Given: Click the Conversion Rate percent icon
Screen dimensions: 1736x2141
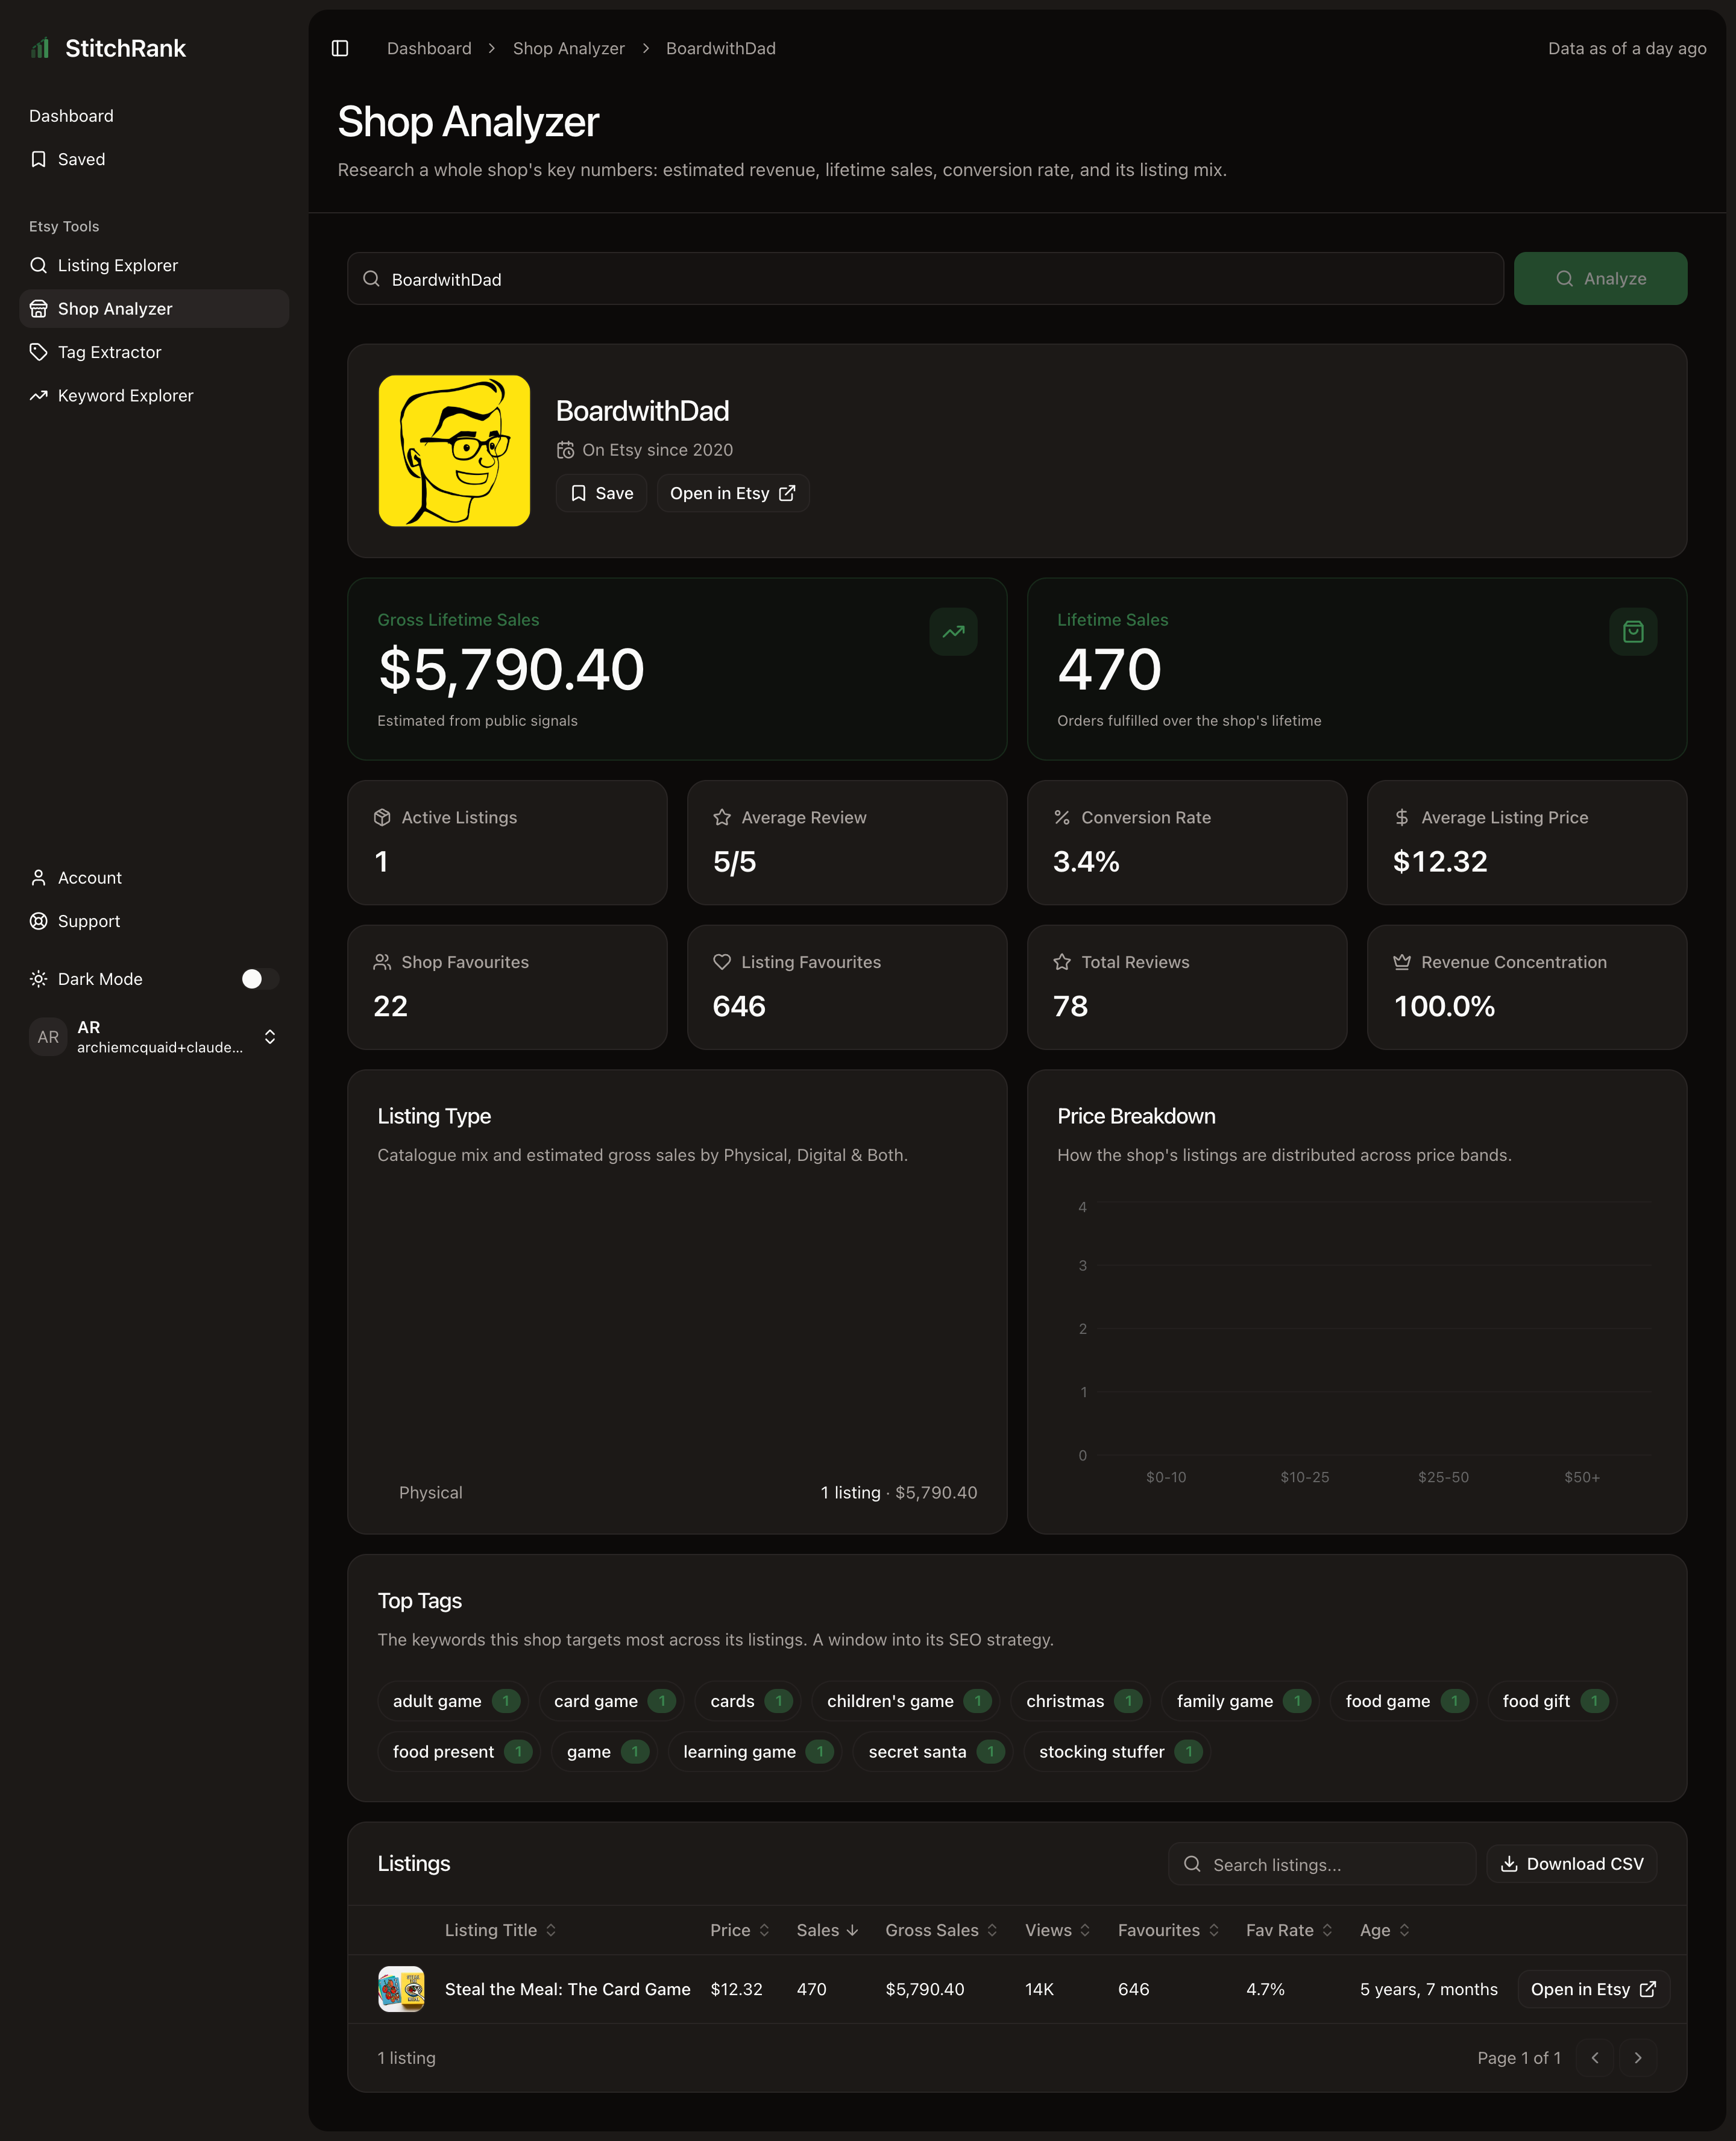Looking at the screenshot, I should pos(1062,818).
